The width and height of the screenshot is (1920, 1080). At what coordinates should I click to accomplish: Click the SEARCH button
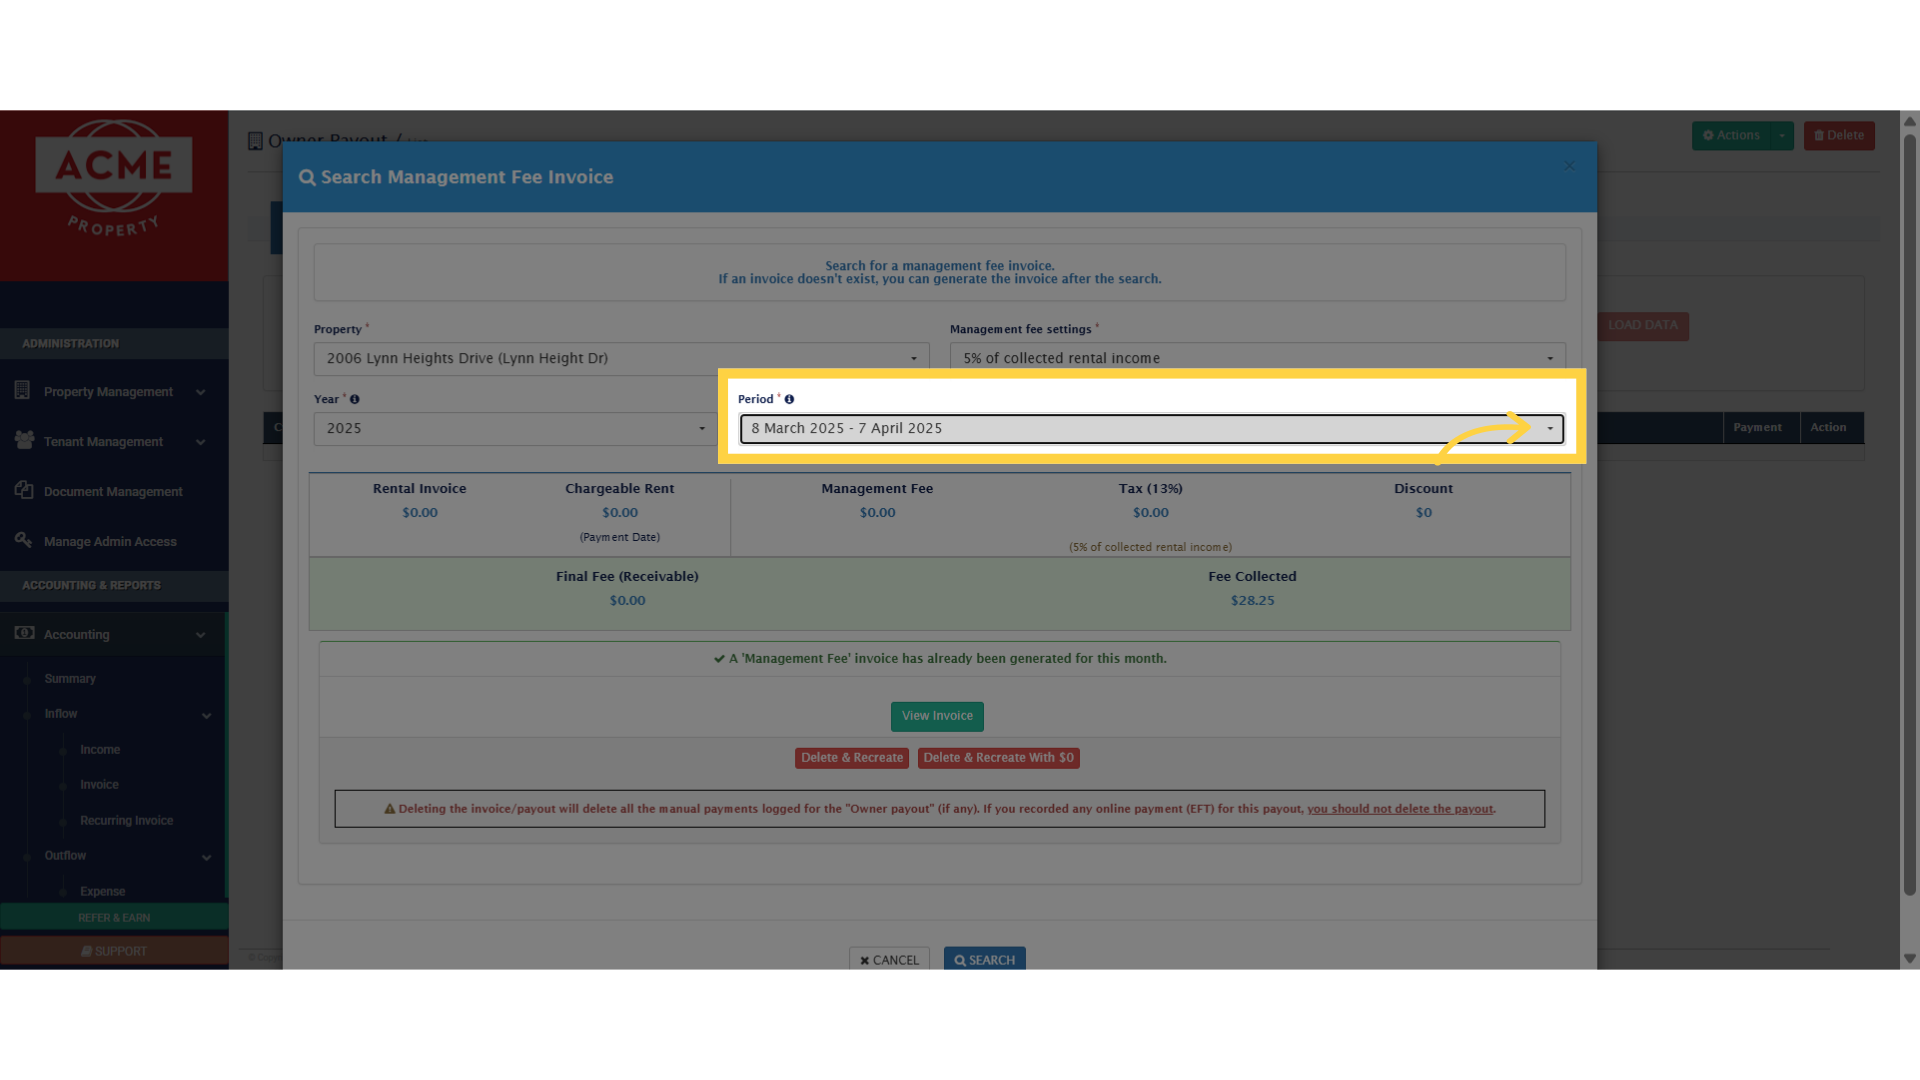pyautogui.click(x=984, y=959)
